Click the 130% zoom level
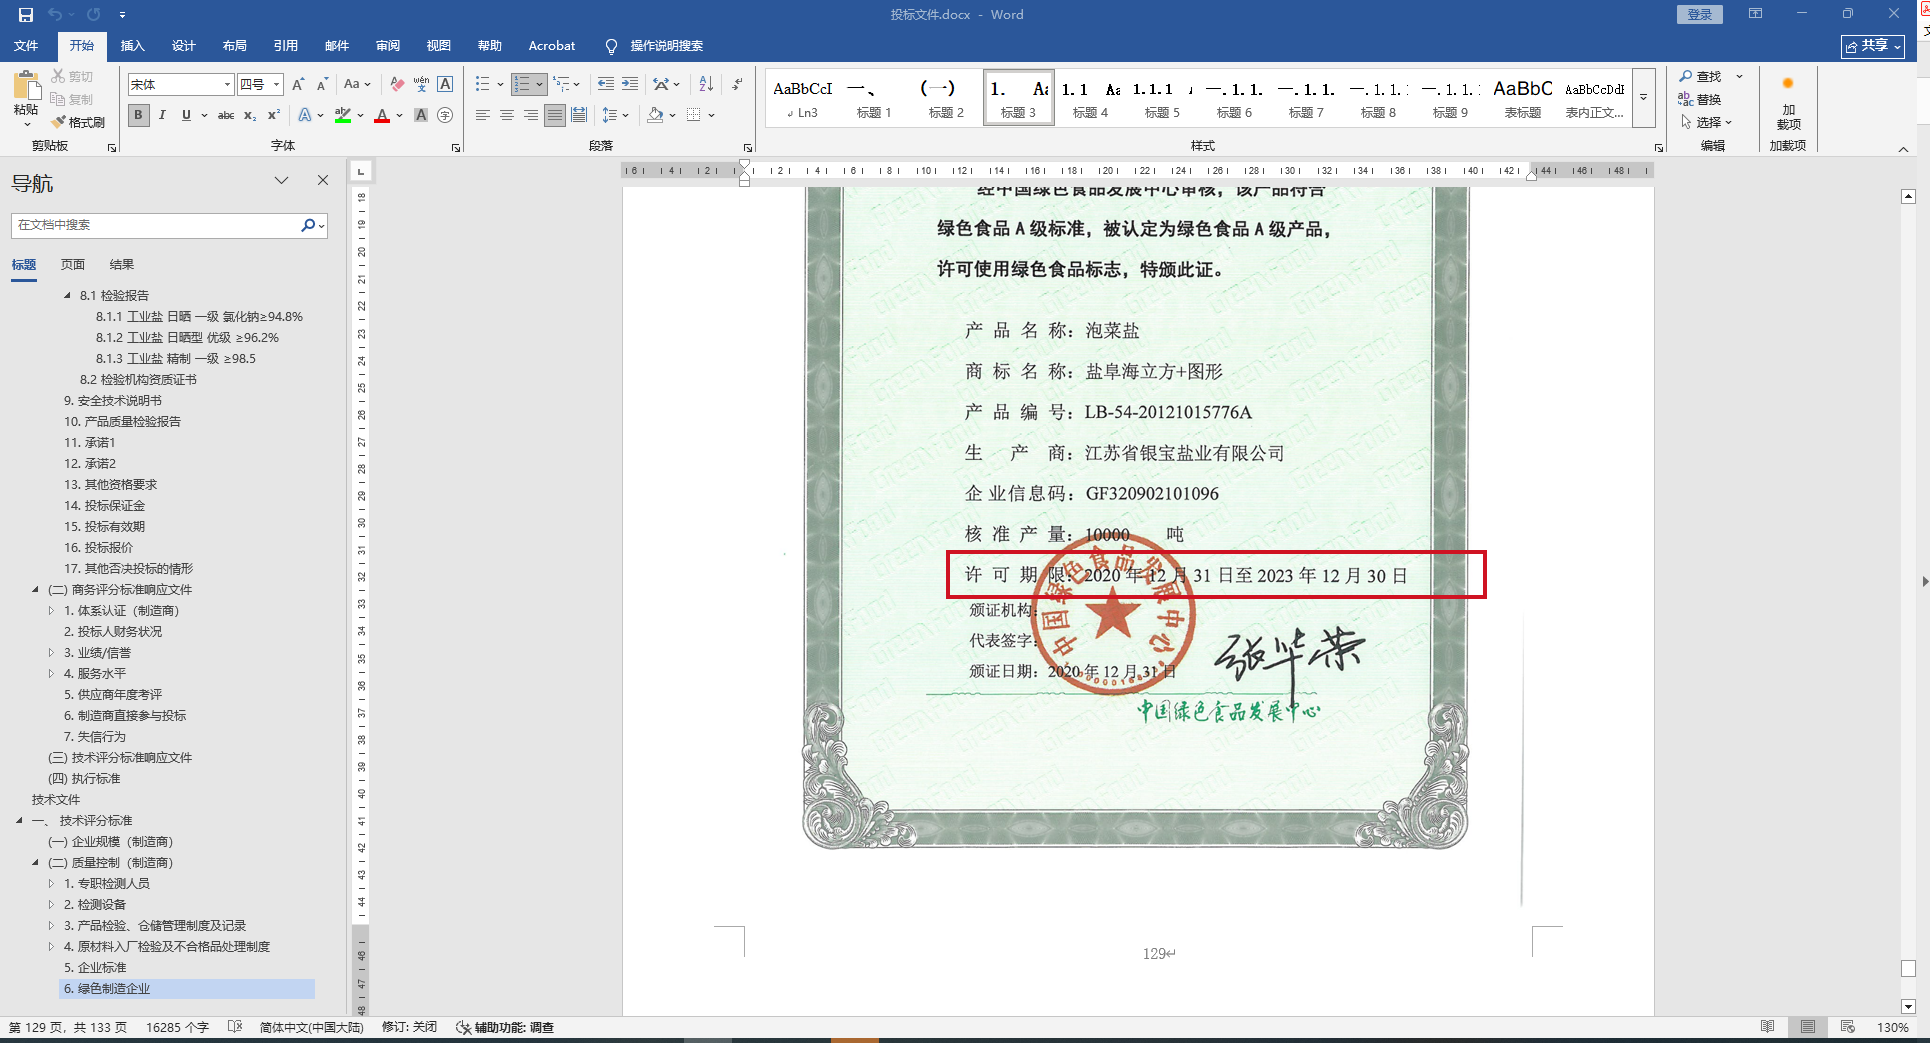The height and width of the screenshot is (1043, 1930). pos(1892,1027)
